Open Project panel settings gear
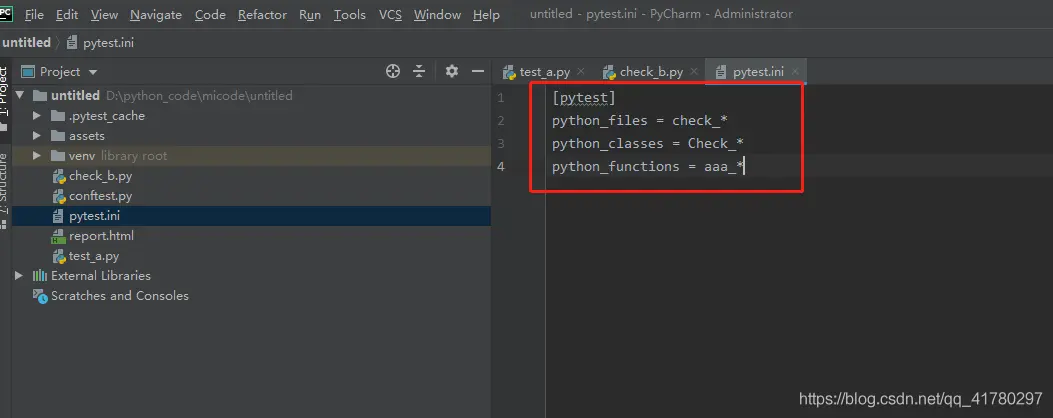The width and height of the screenshot is (1053, 418). [x=452, y=71]
